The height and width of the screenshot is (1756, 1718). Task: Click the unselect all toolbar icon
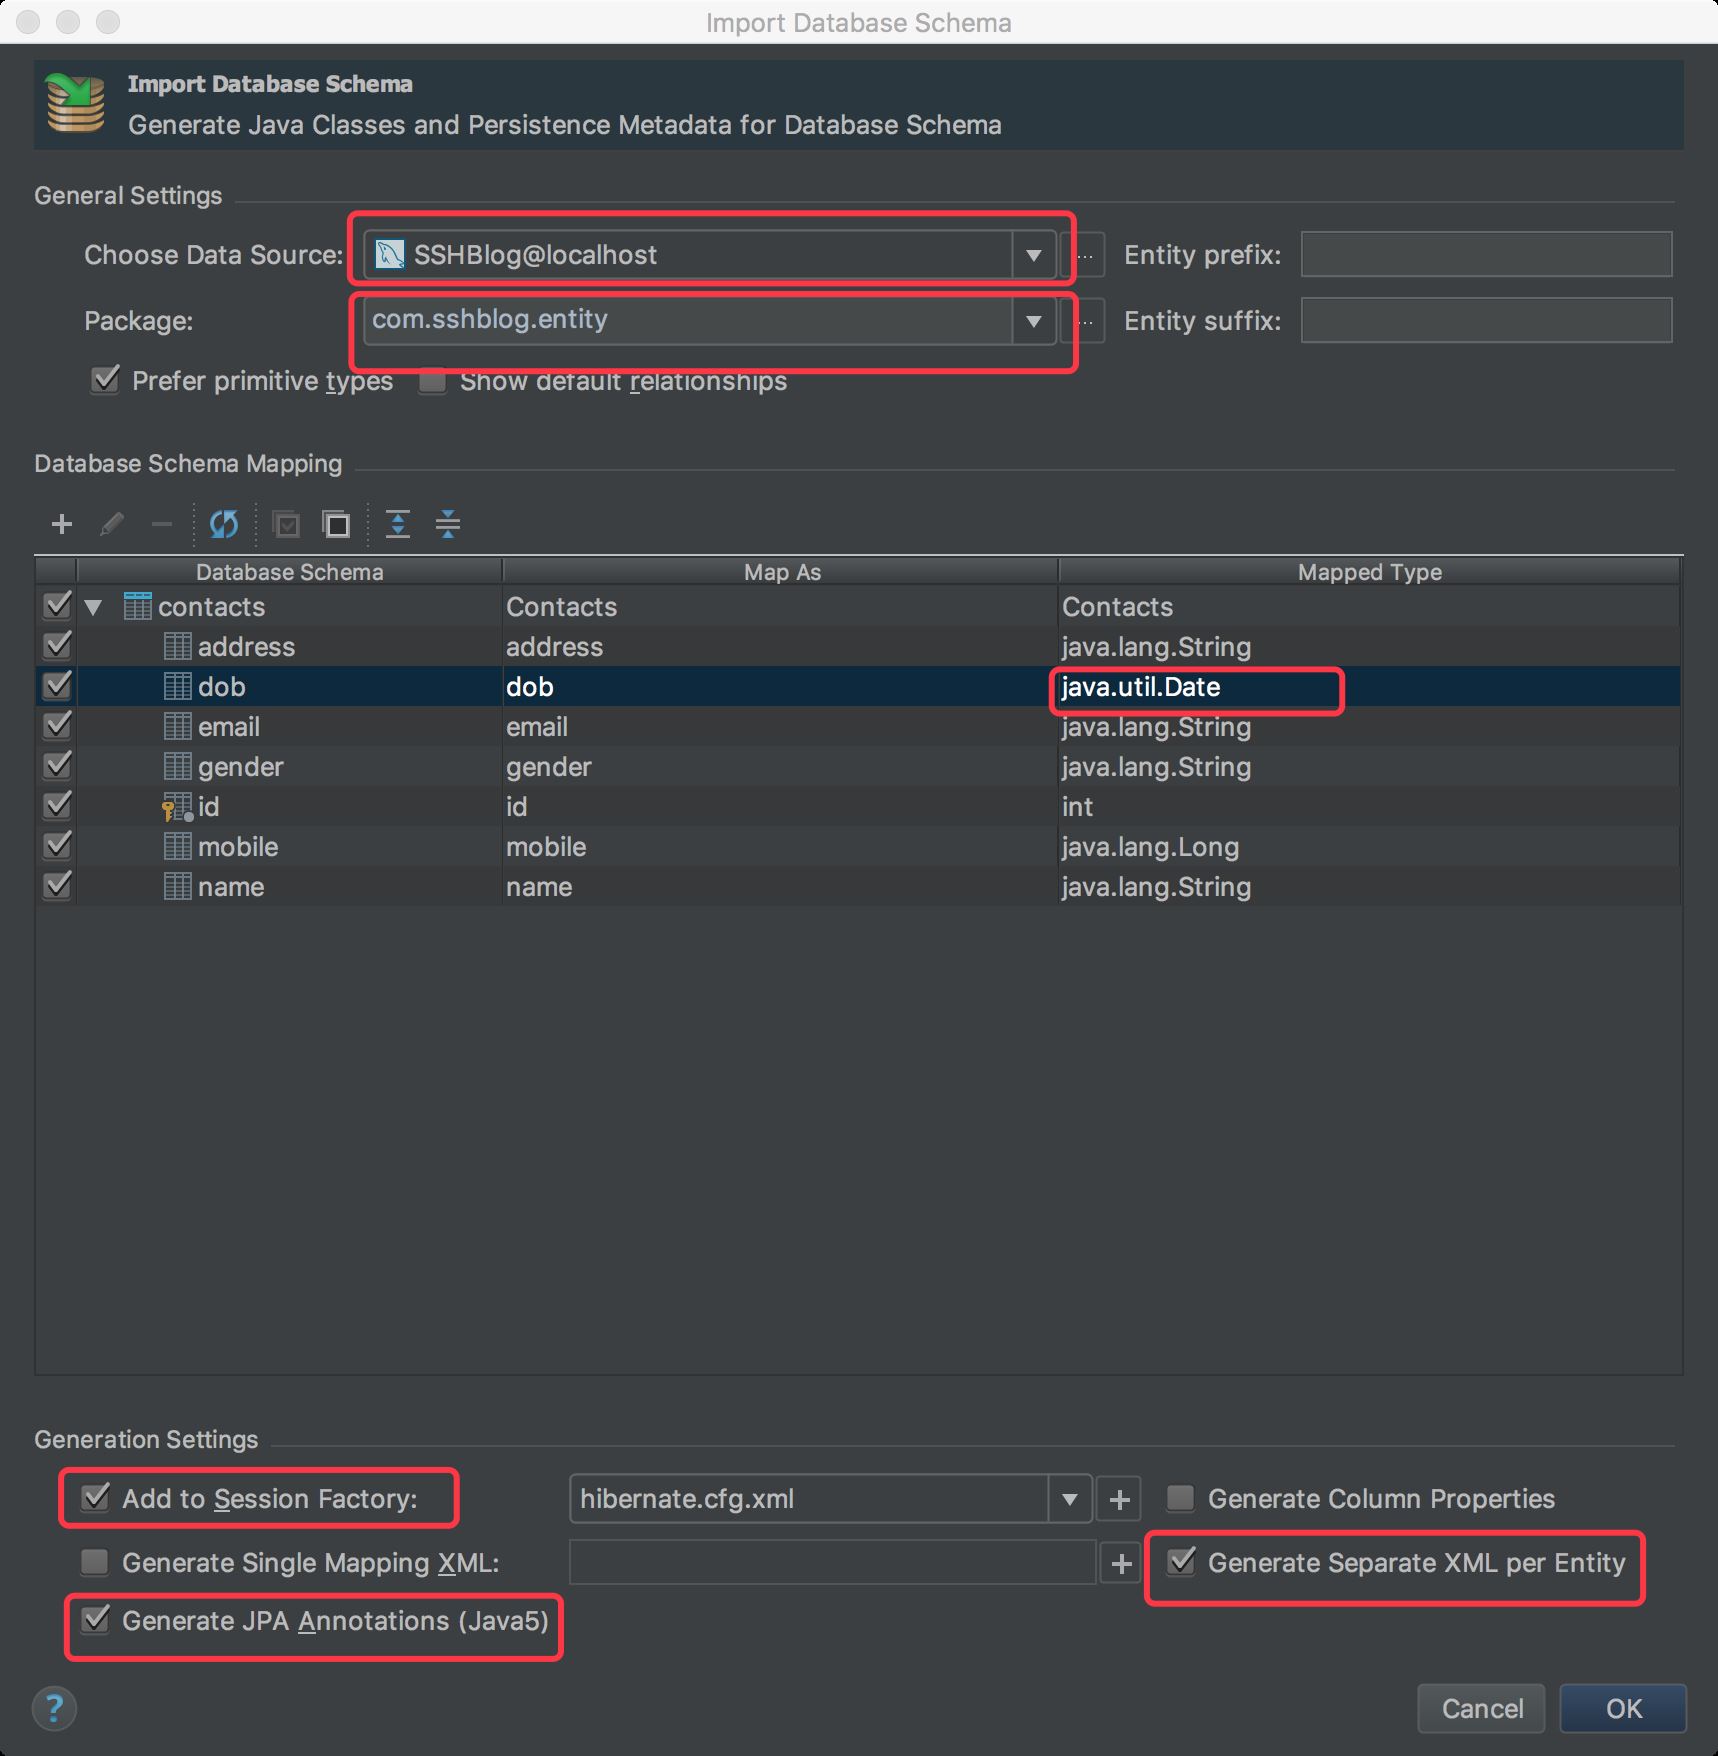coord(337,524)
